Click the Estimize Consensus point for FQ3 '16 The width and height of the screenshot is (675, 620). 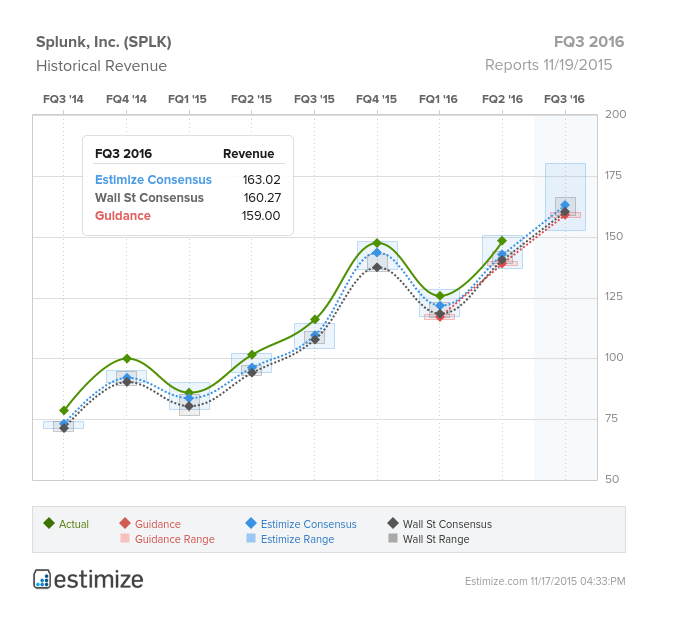pyautogui.click(x=565, y=205)
